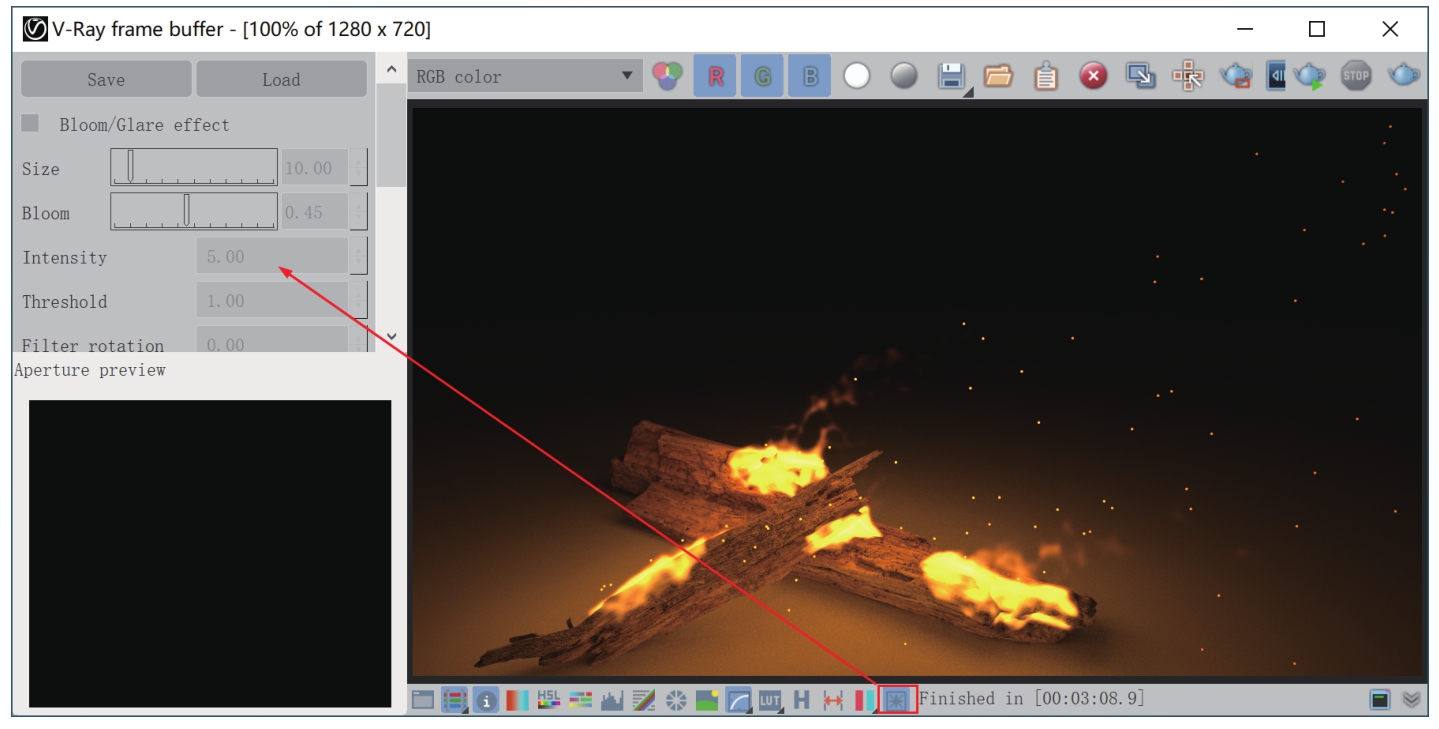The image size is (1439, 729).
Task: Click the red clear image icon
Action: (x=1093, y=77)
